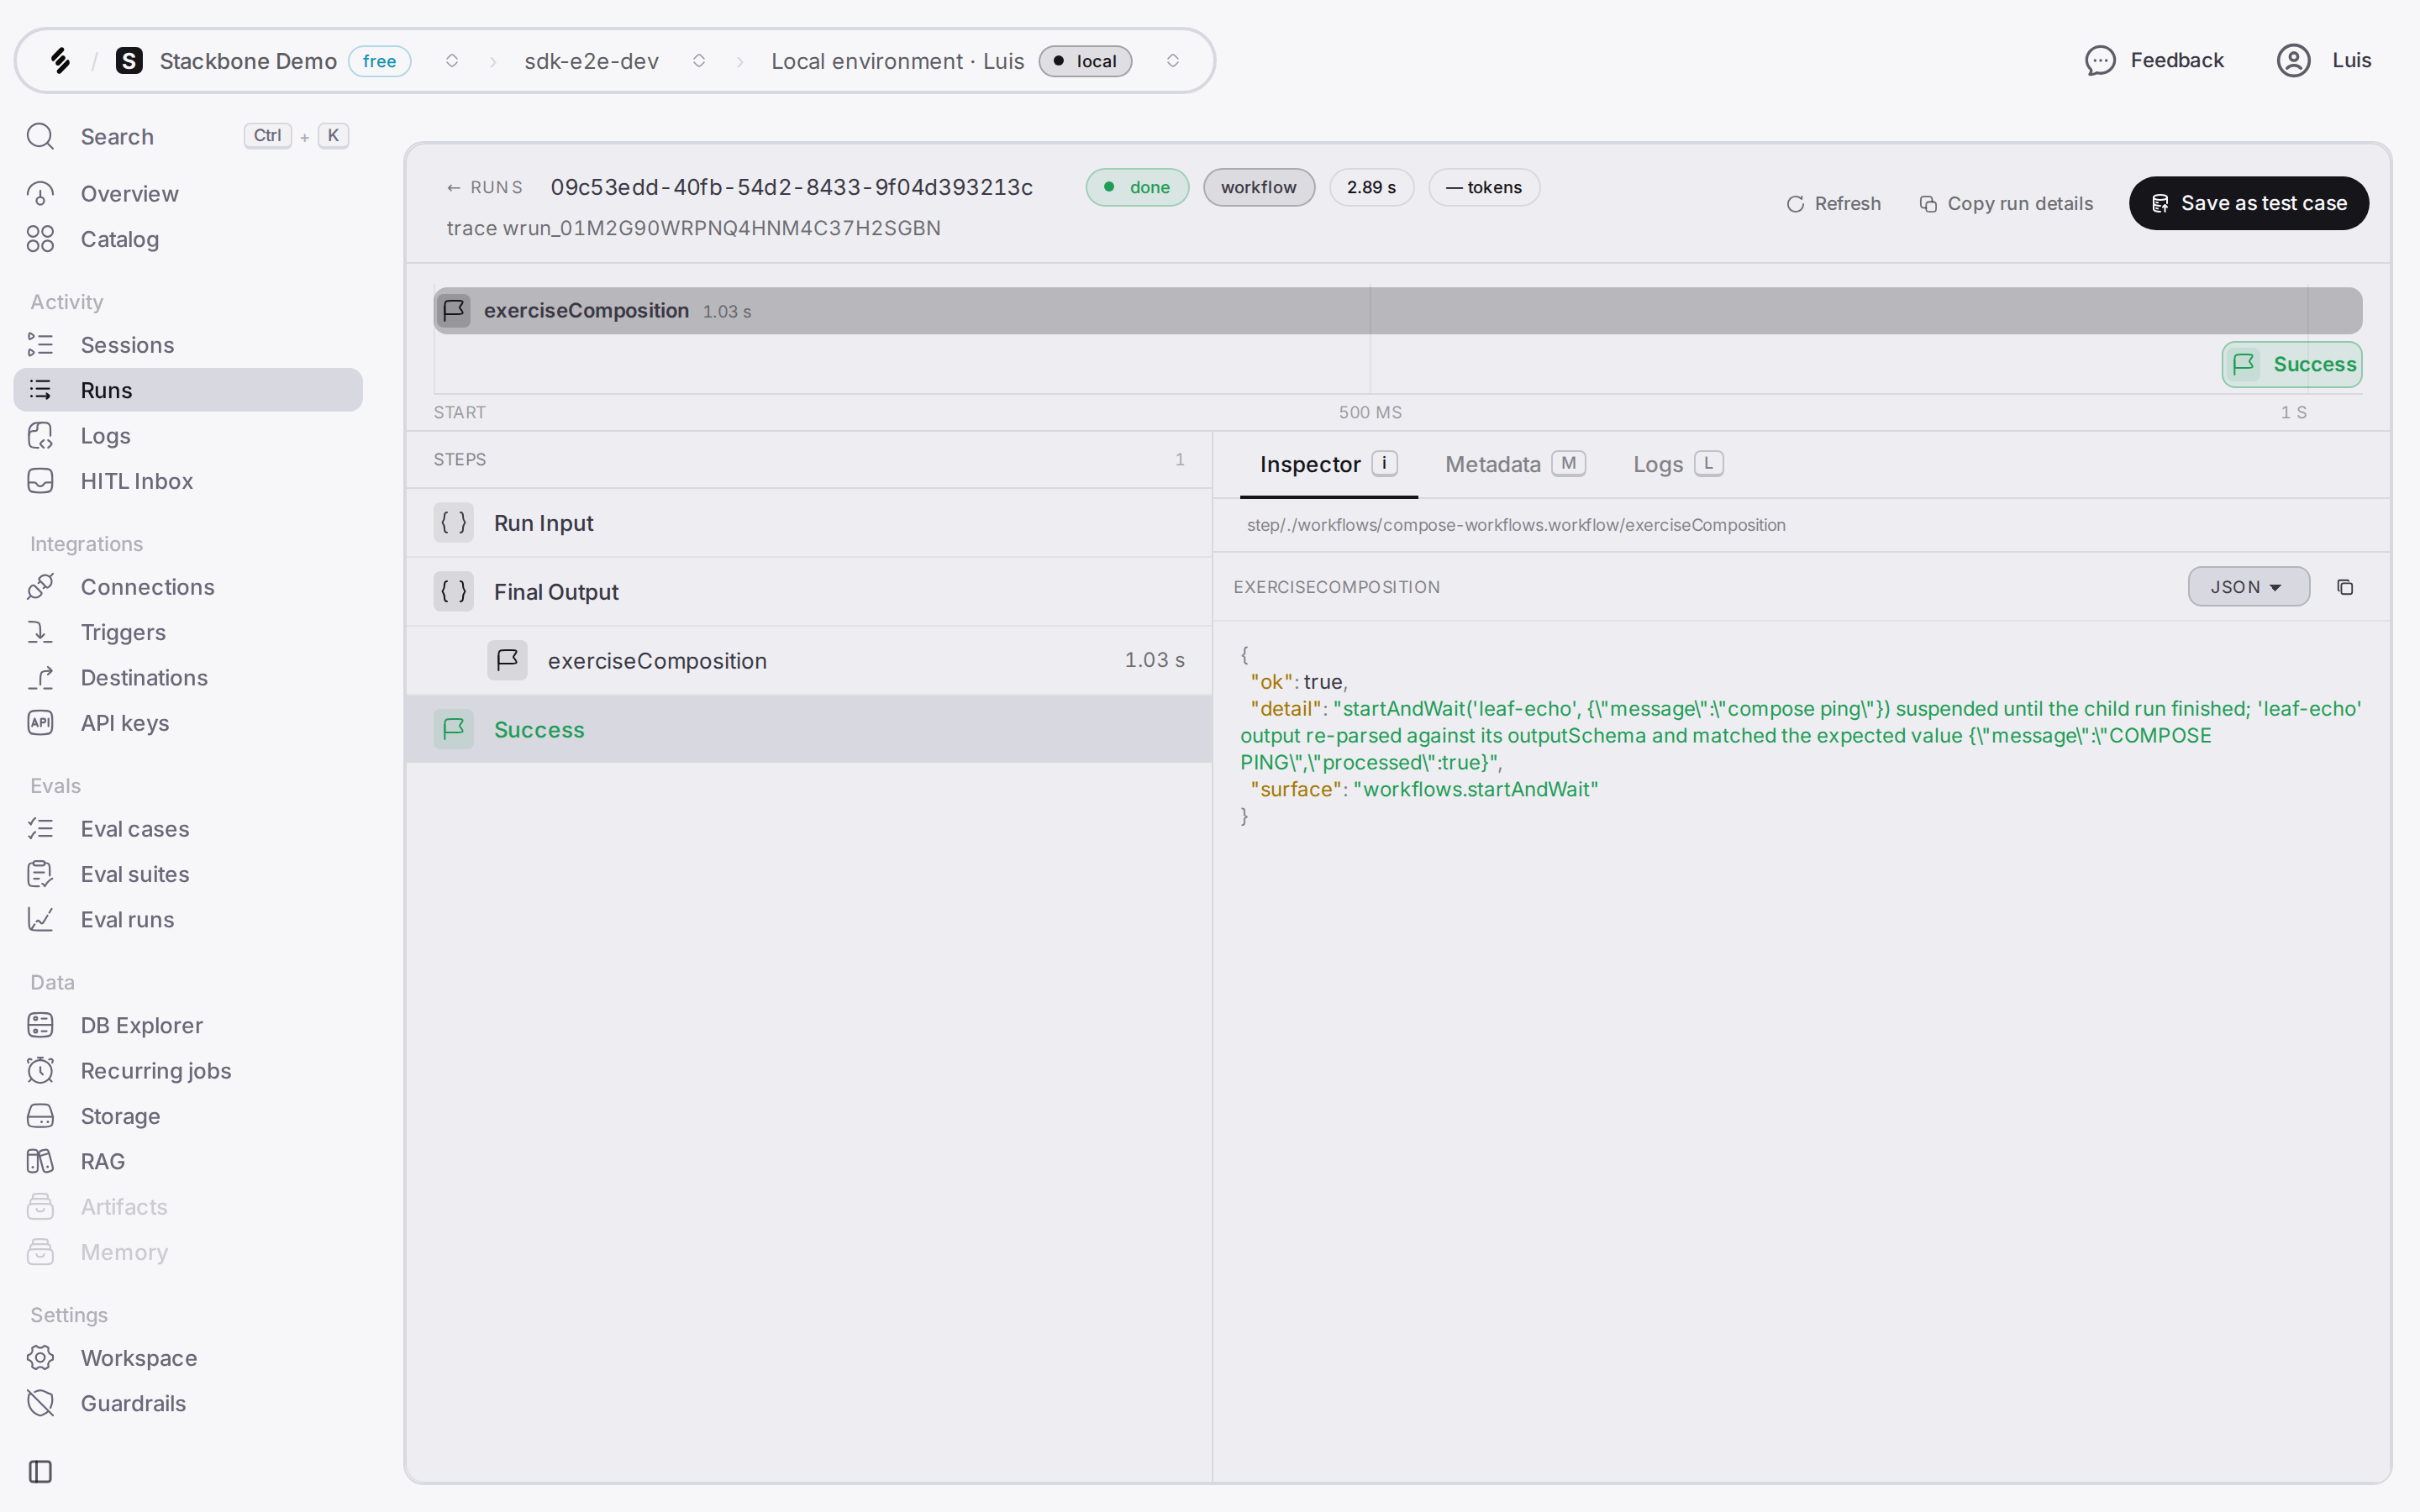Click the tokens badge
The image size is (2420, 1512).
point(1484,187)
